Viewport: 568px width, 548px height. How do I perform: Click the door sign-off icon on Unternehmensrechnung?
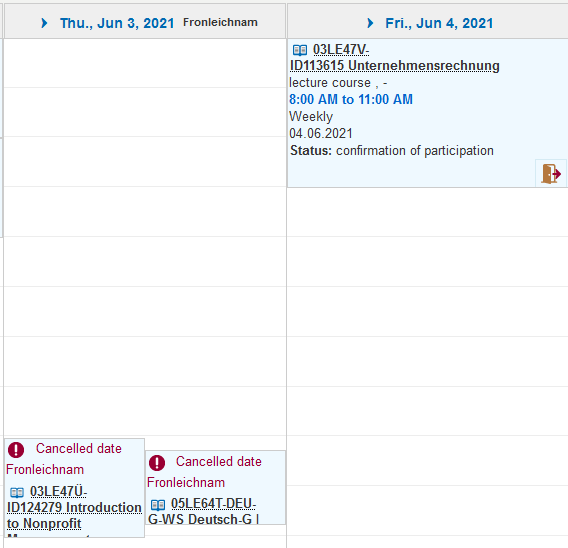(x=551, y=173)
